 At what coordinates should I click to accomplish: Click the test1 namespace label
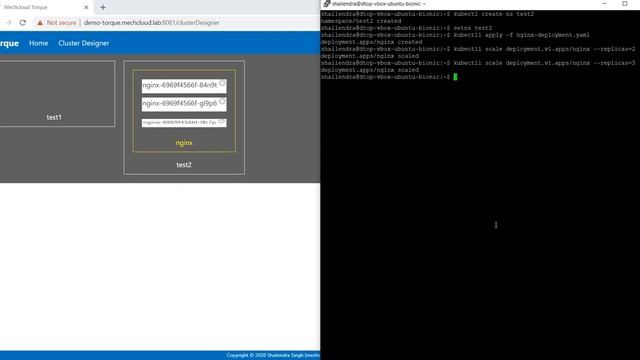click(54, 117)
